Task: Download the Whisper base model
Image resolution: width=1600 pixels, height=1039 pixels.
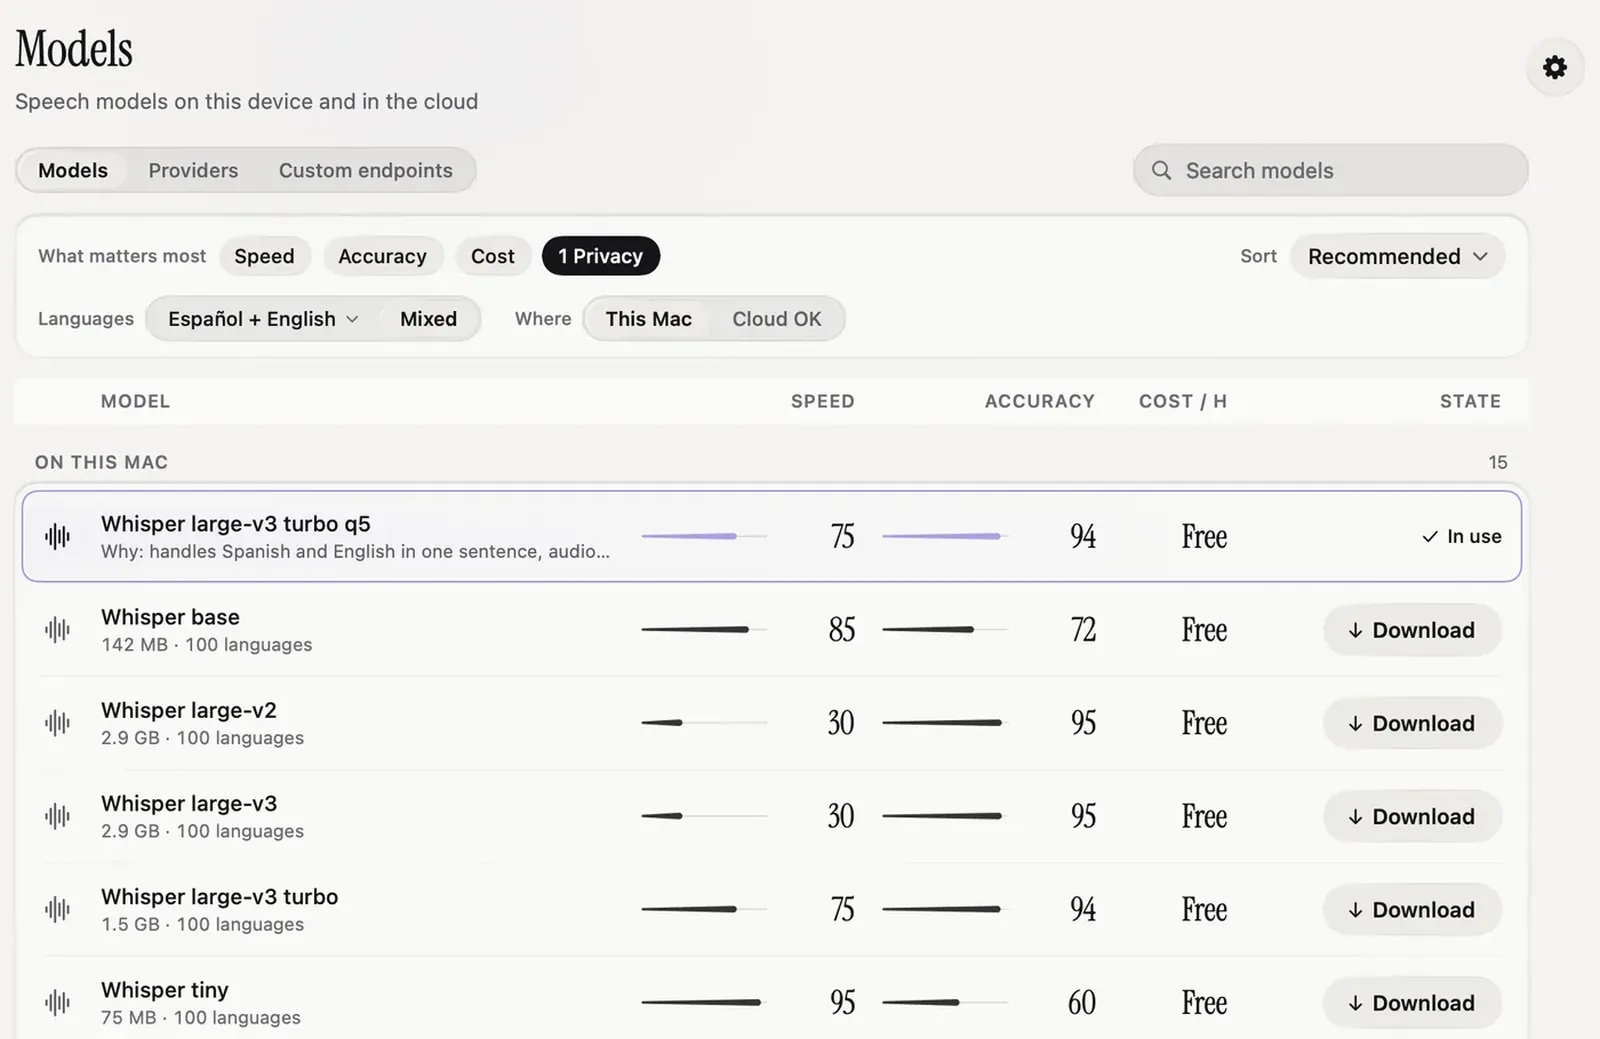Action: [1412, 630]
